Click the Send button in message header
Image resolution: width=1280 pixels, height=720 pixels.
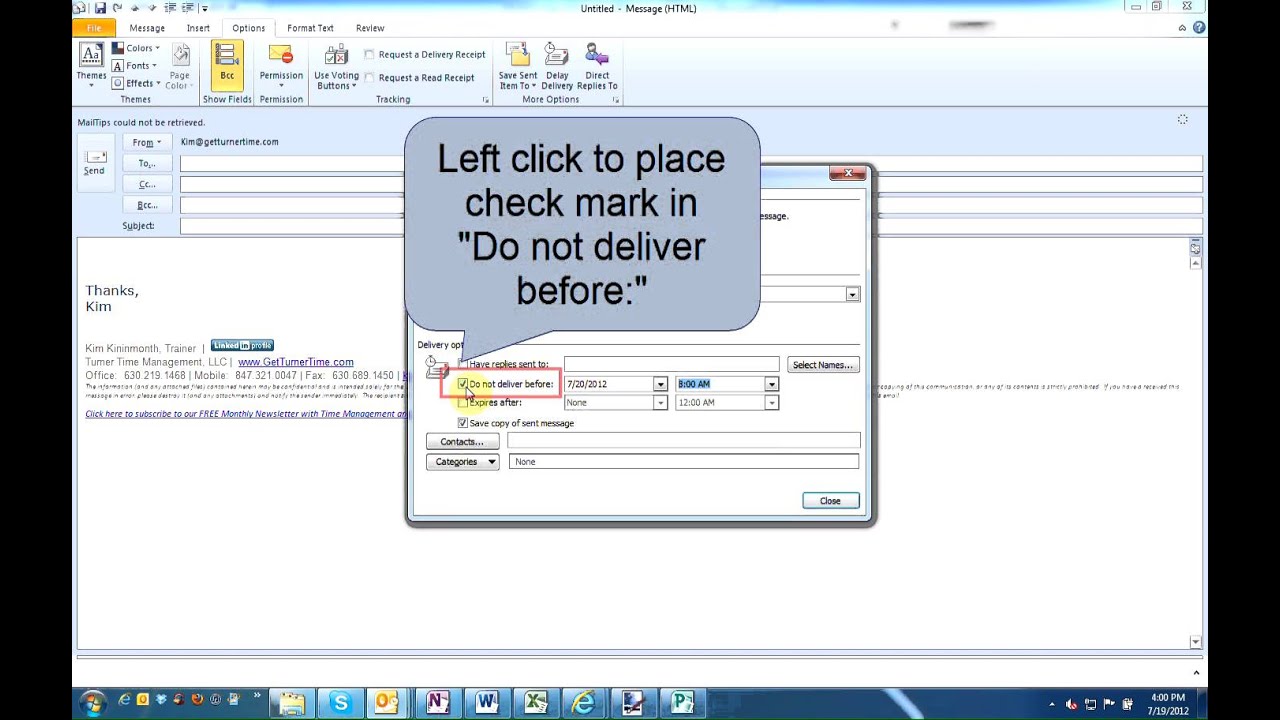(94, 161)
